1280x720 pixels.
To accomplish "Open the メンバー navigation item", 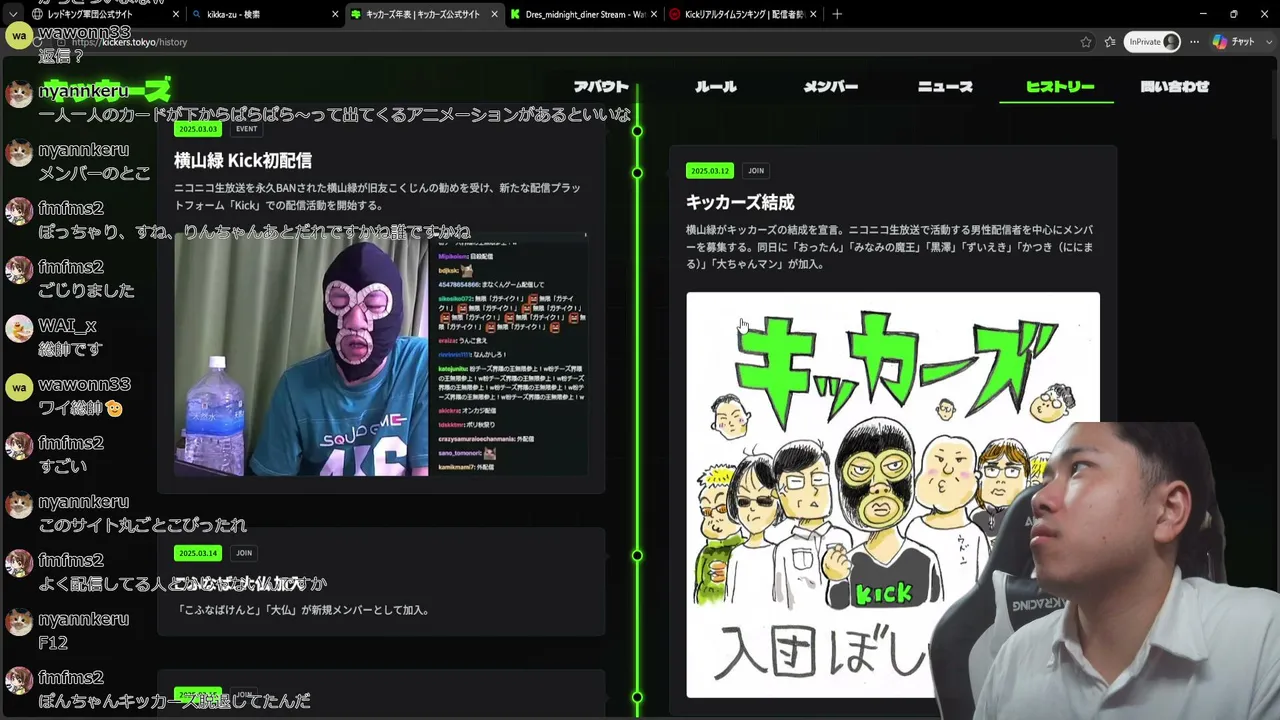I will click(831, 87).
